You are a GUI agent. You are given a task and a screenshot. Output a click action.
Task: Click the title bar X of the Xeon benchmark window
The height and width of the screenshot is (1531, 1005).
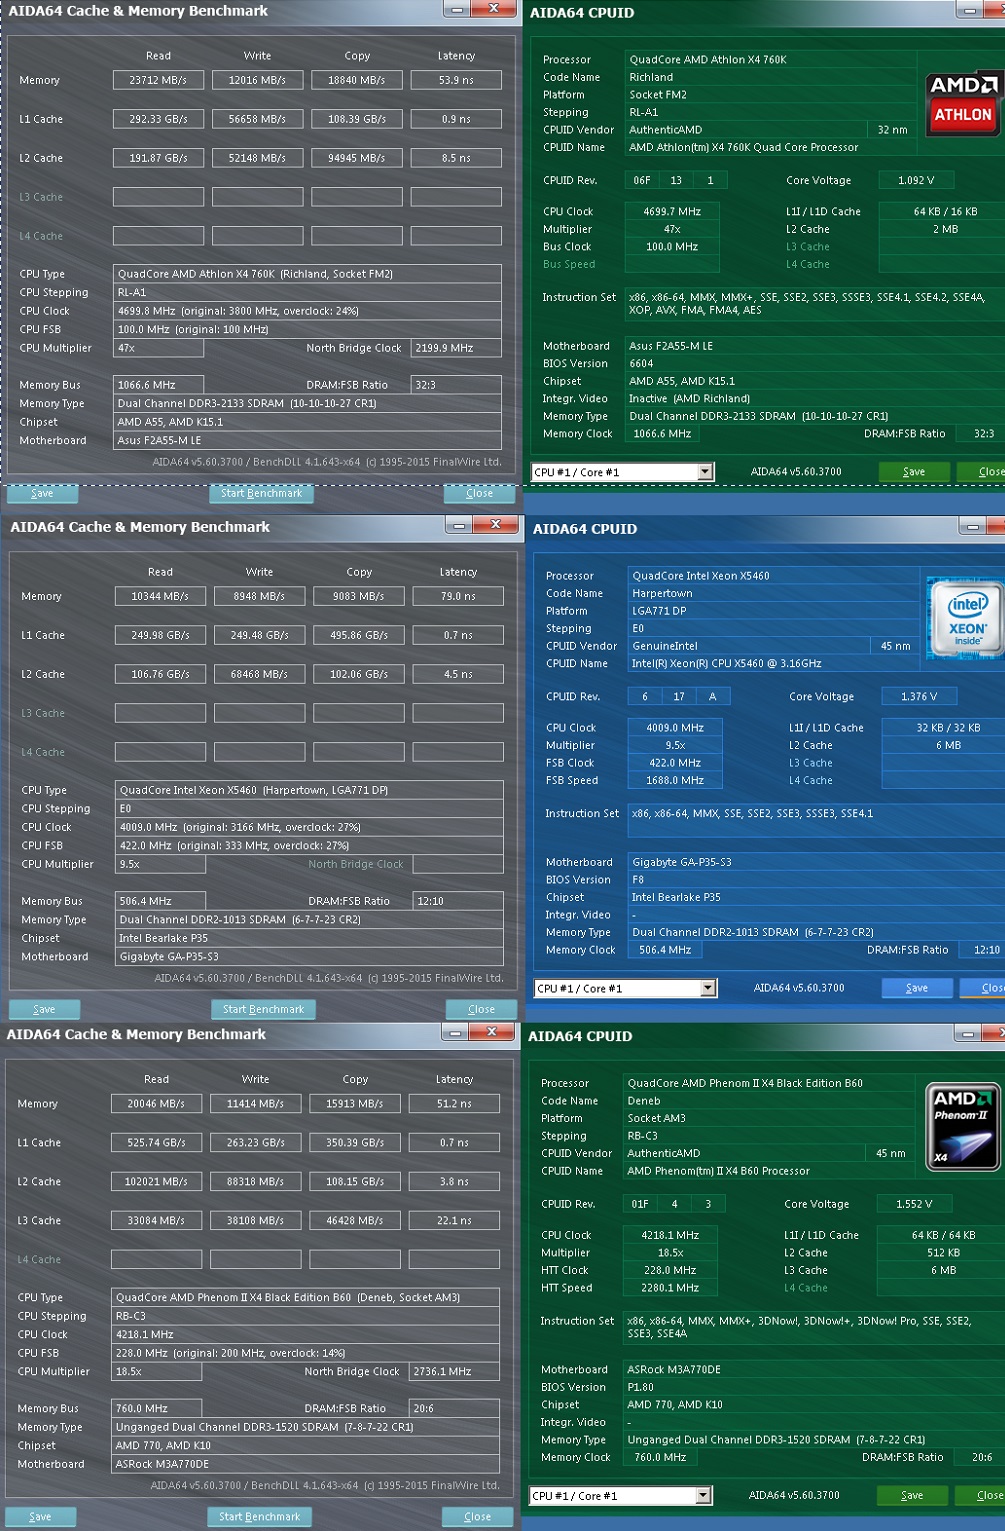495,524
